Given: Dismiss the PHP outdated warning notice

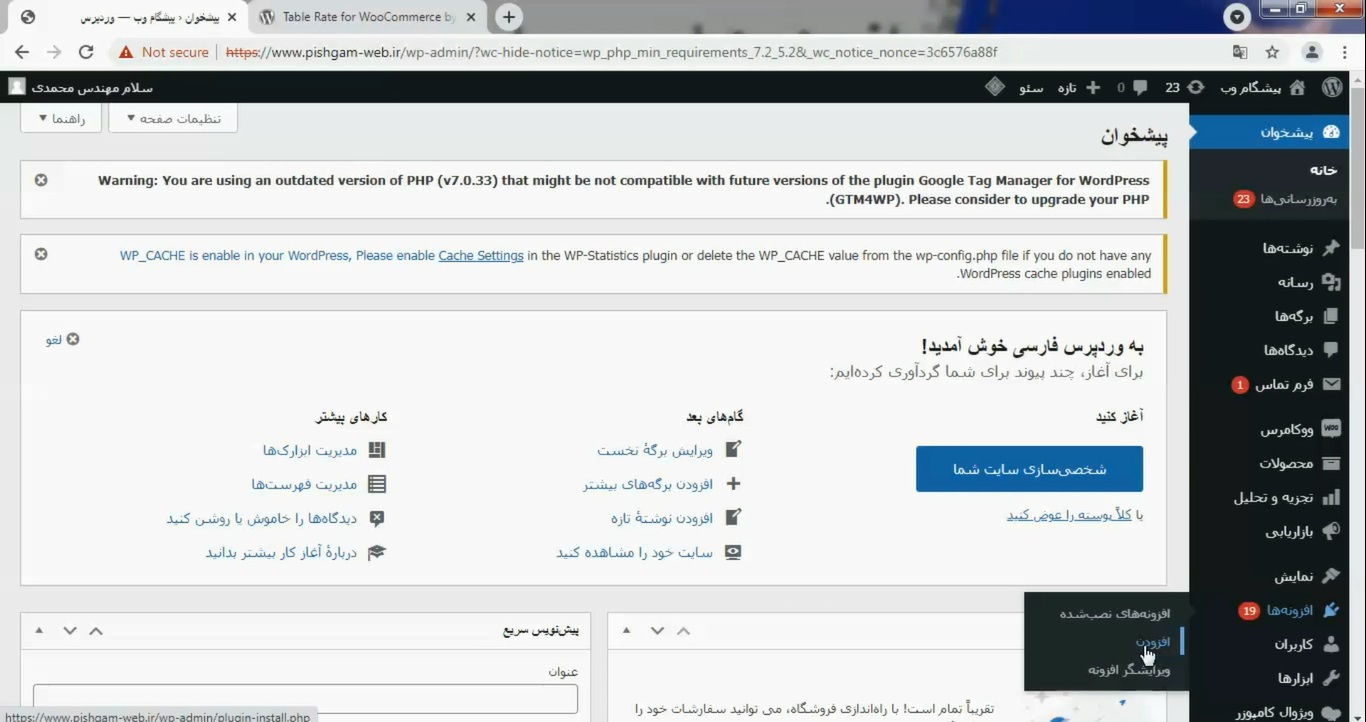Looking at the screenshot, I should tap(41, 180).
